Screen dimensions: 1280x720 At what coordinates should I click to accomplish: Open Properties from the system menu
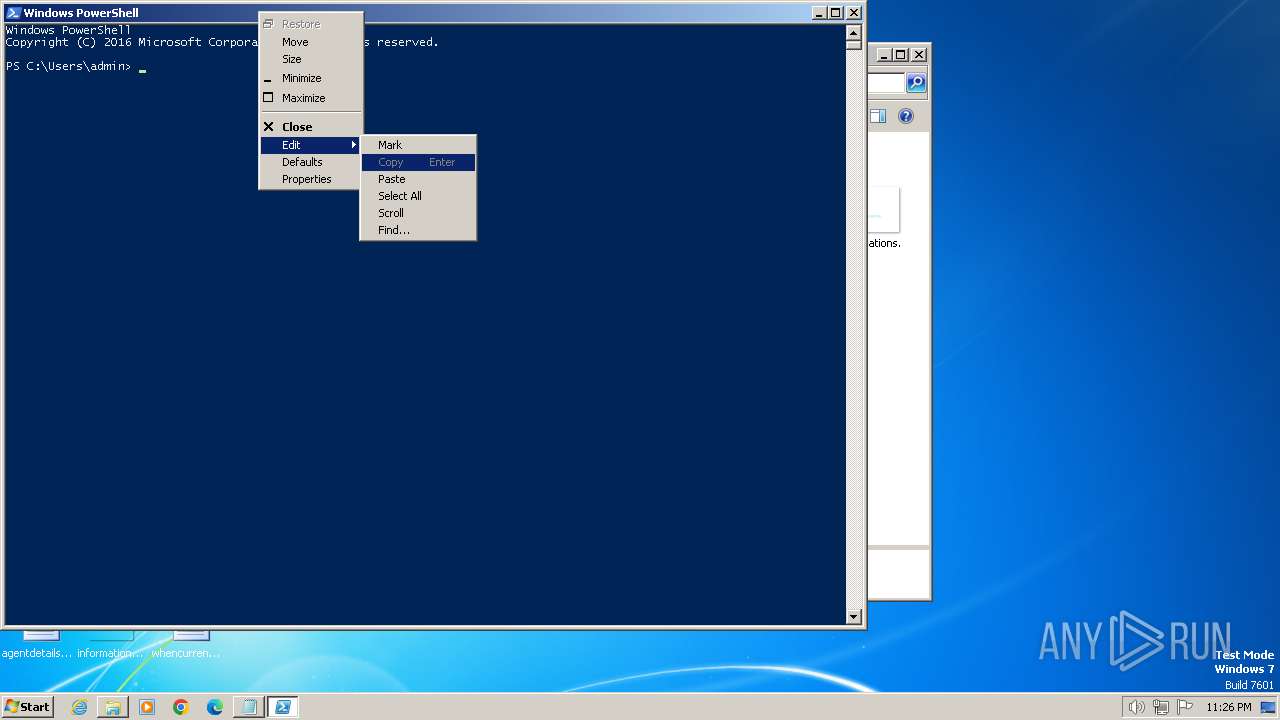click(x=310, y=179)
